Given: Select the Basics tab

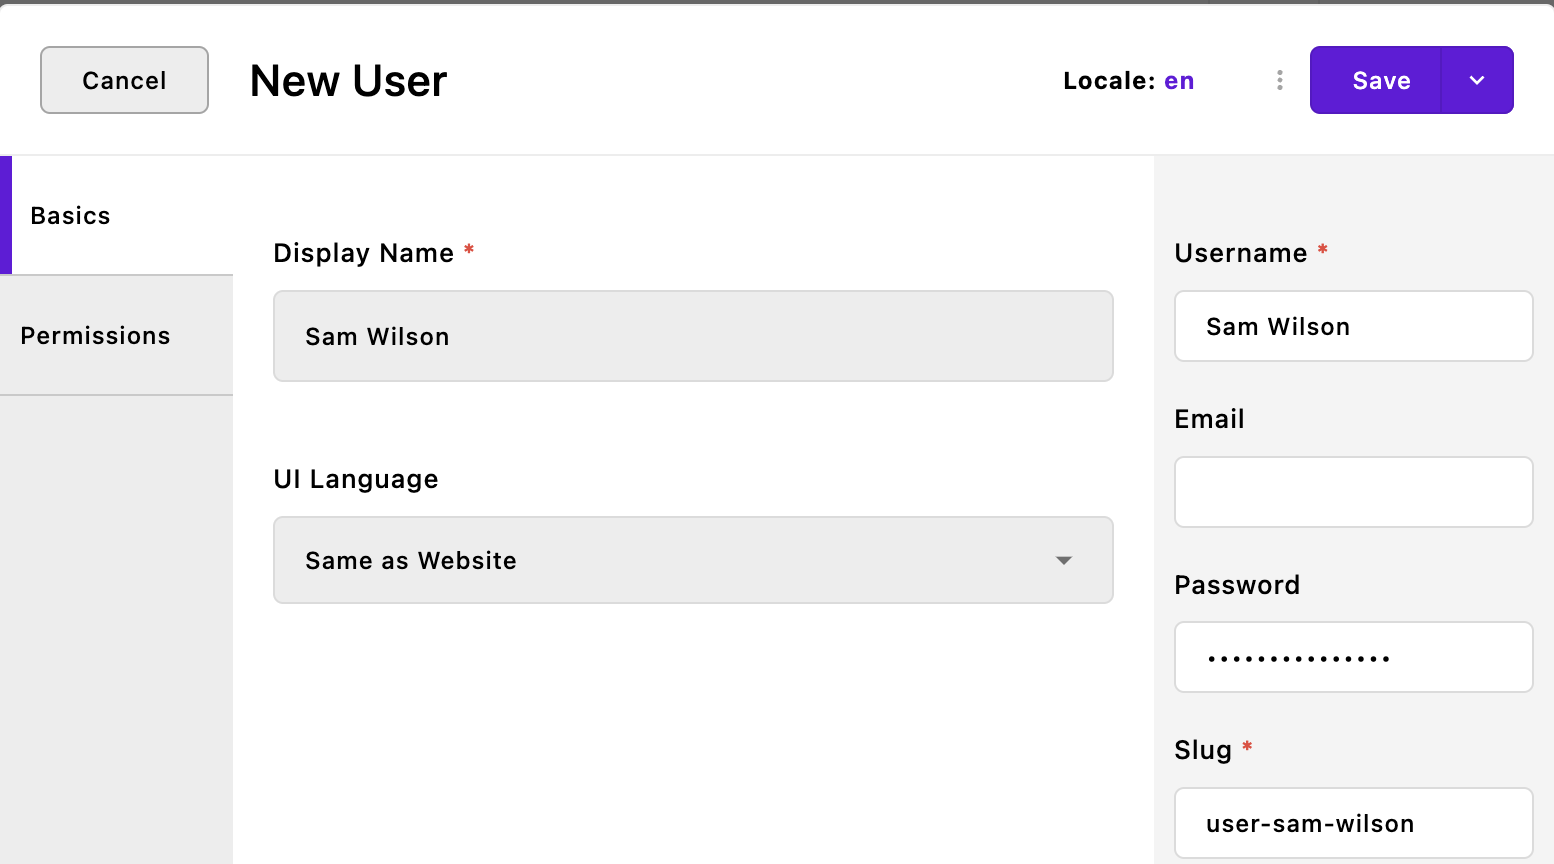Looking at the screenshot, I should [70, 215].
